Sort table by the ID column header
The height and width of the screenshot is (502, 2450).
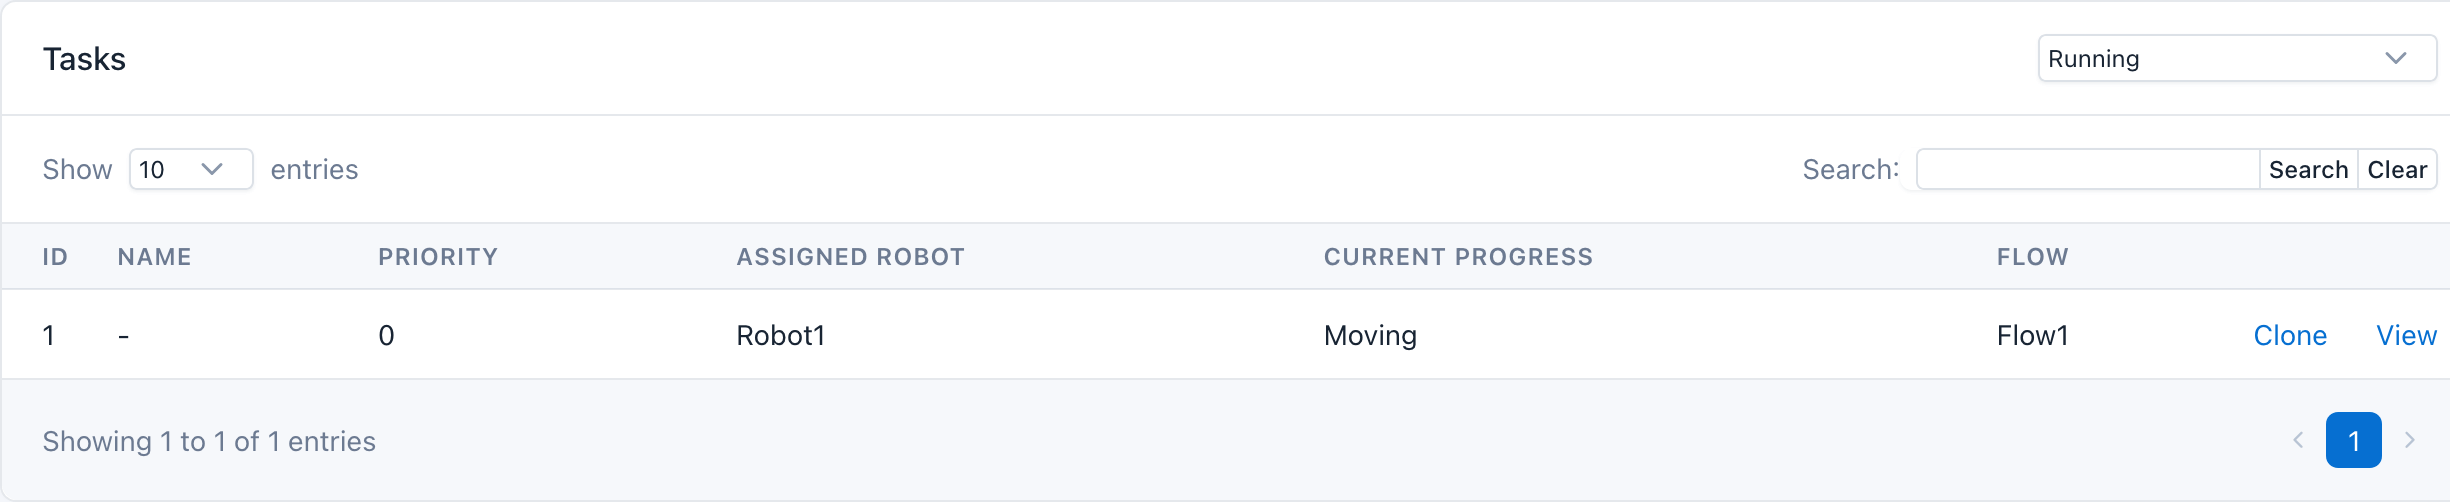[x=55, y=257]
